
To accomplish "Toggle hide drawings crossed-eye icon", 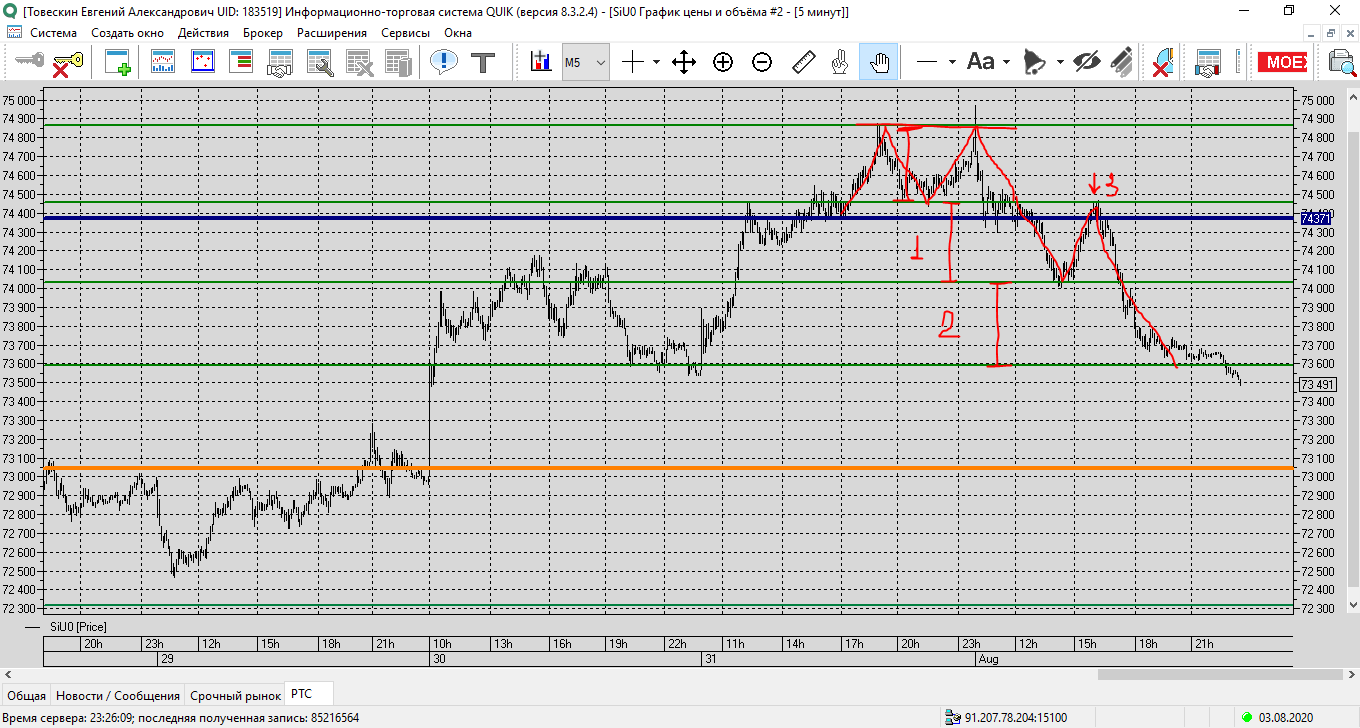I will click(1086, 63).
